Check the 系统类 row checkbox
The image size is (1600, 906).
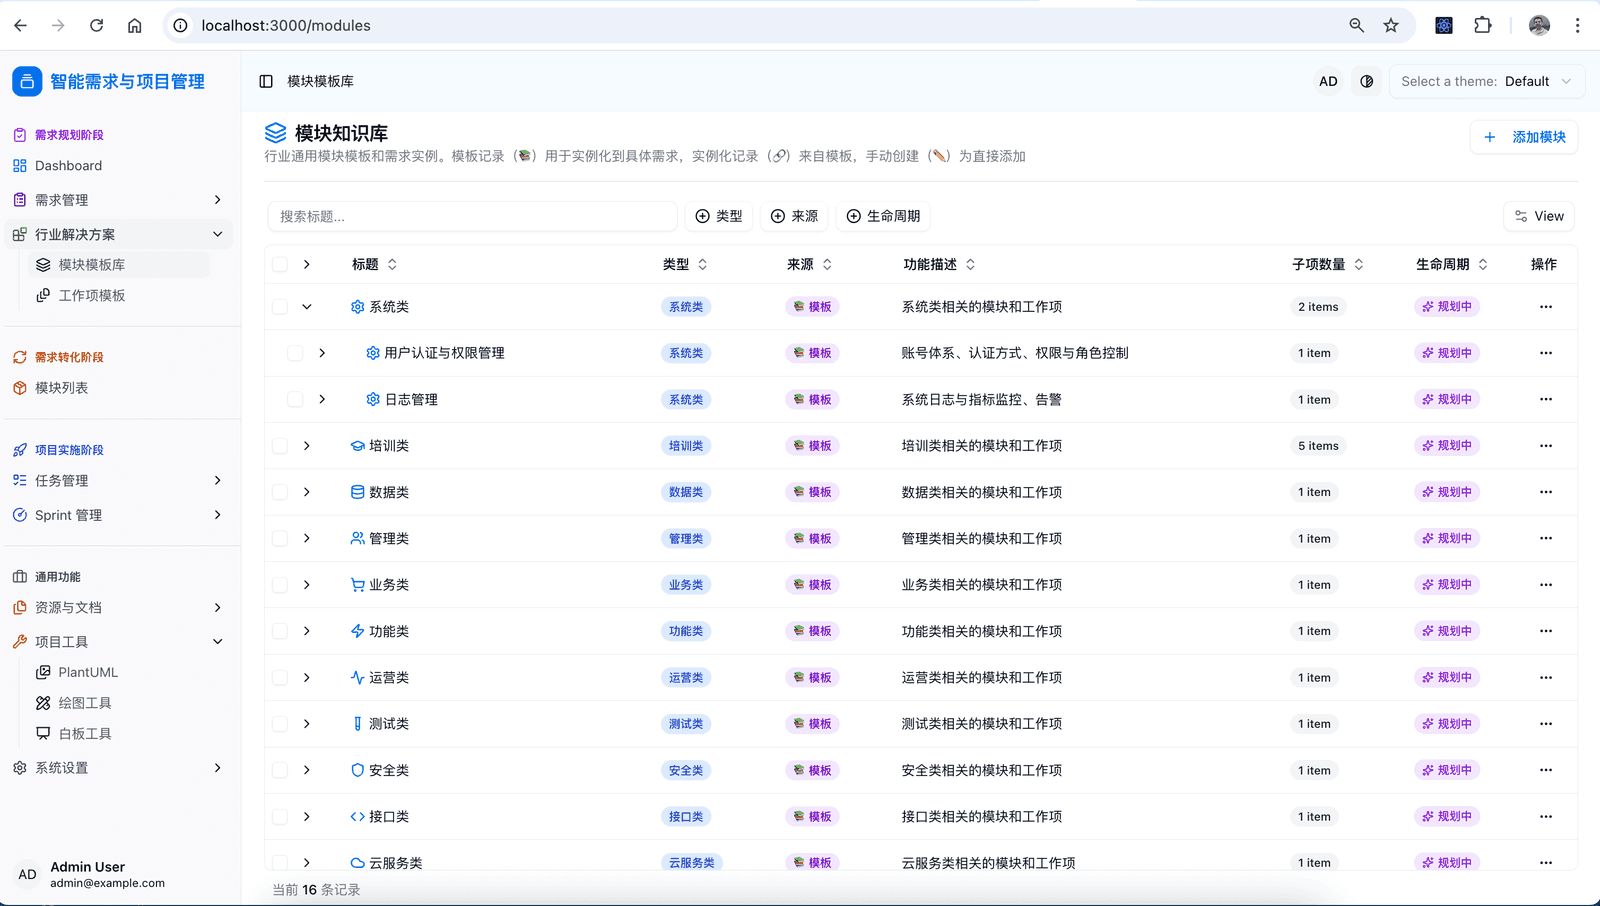point(279,306)
